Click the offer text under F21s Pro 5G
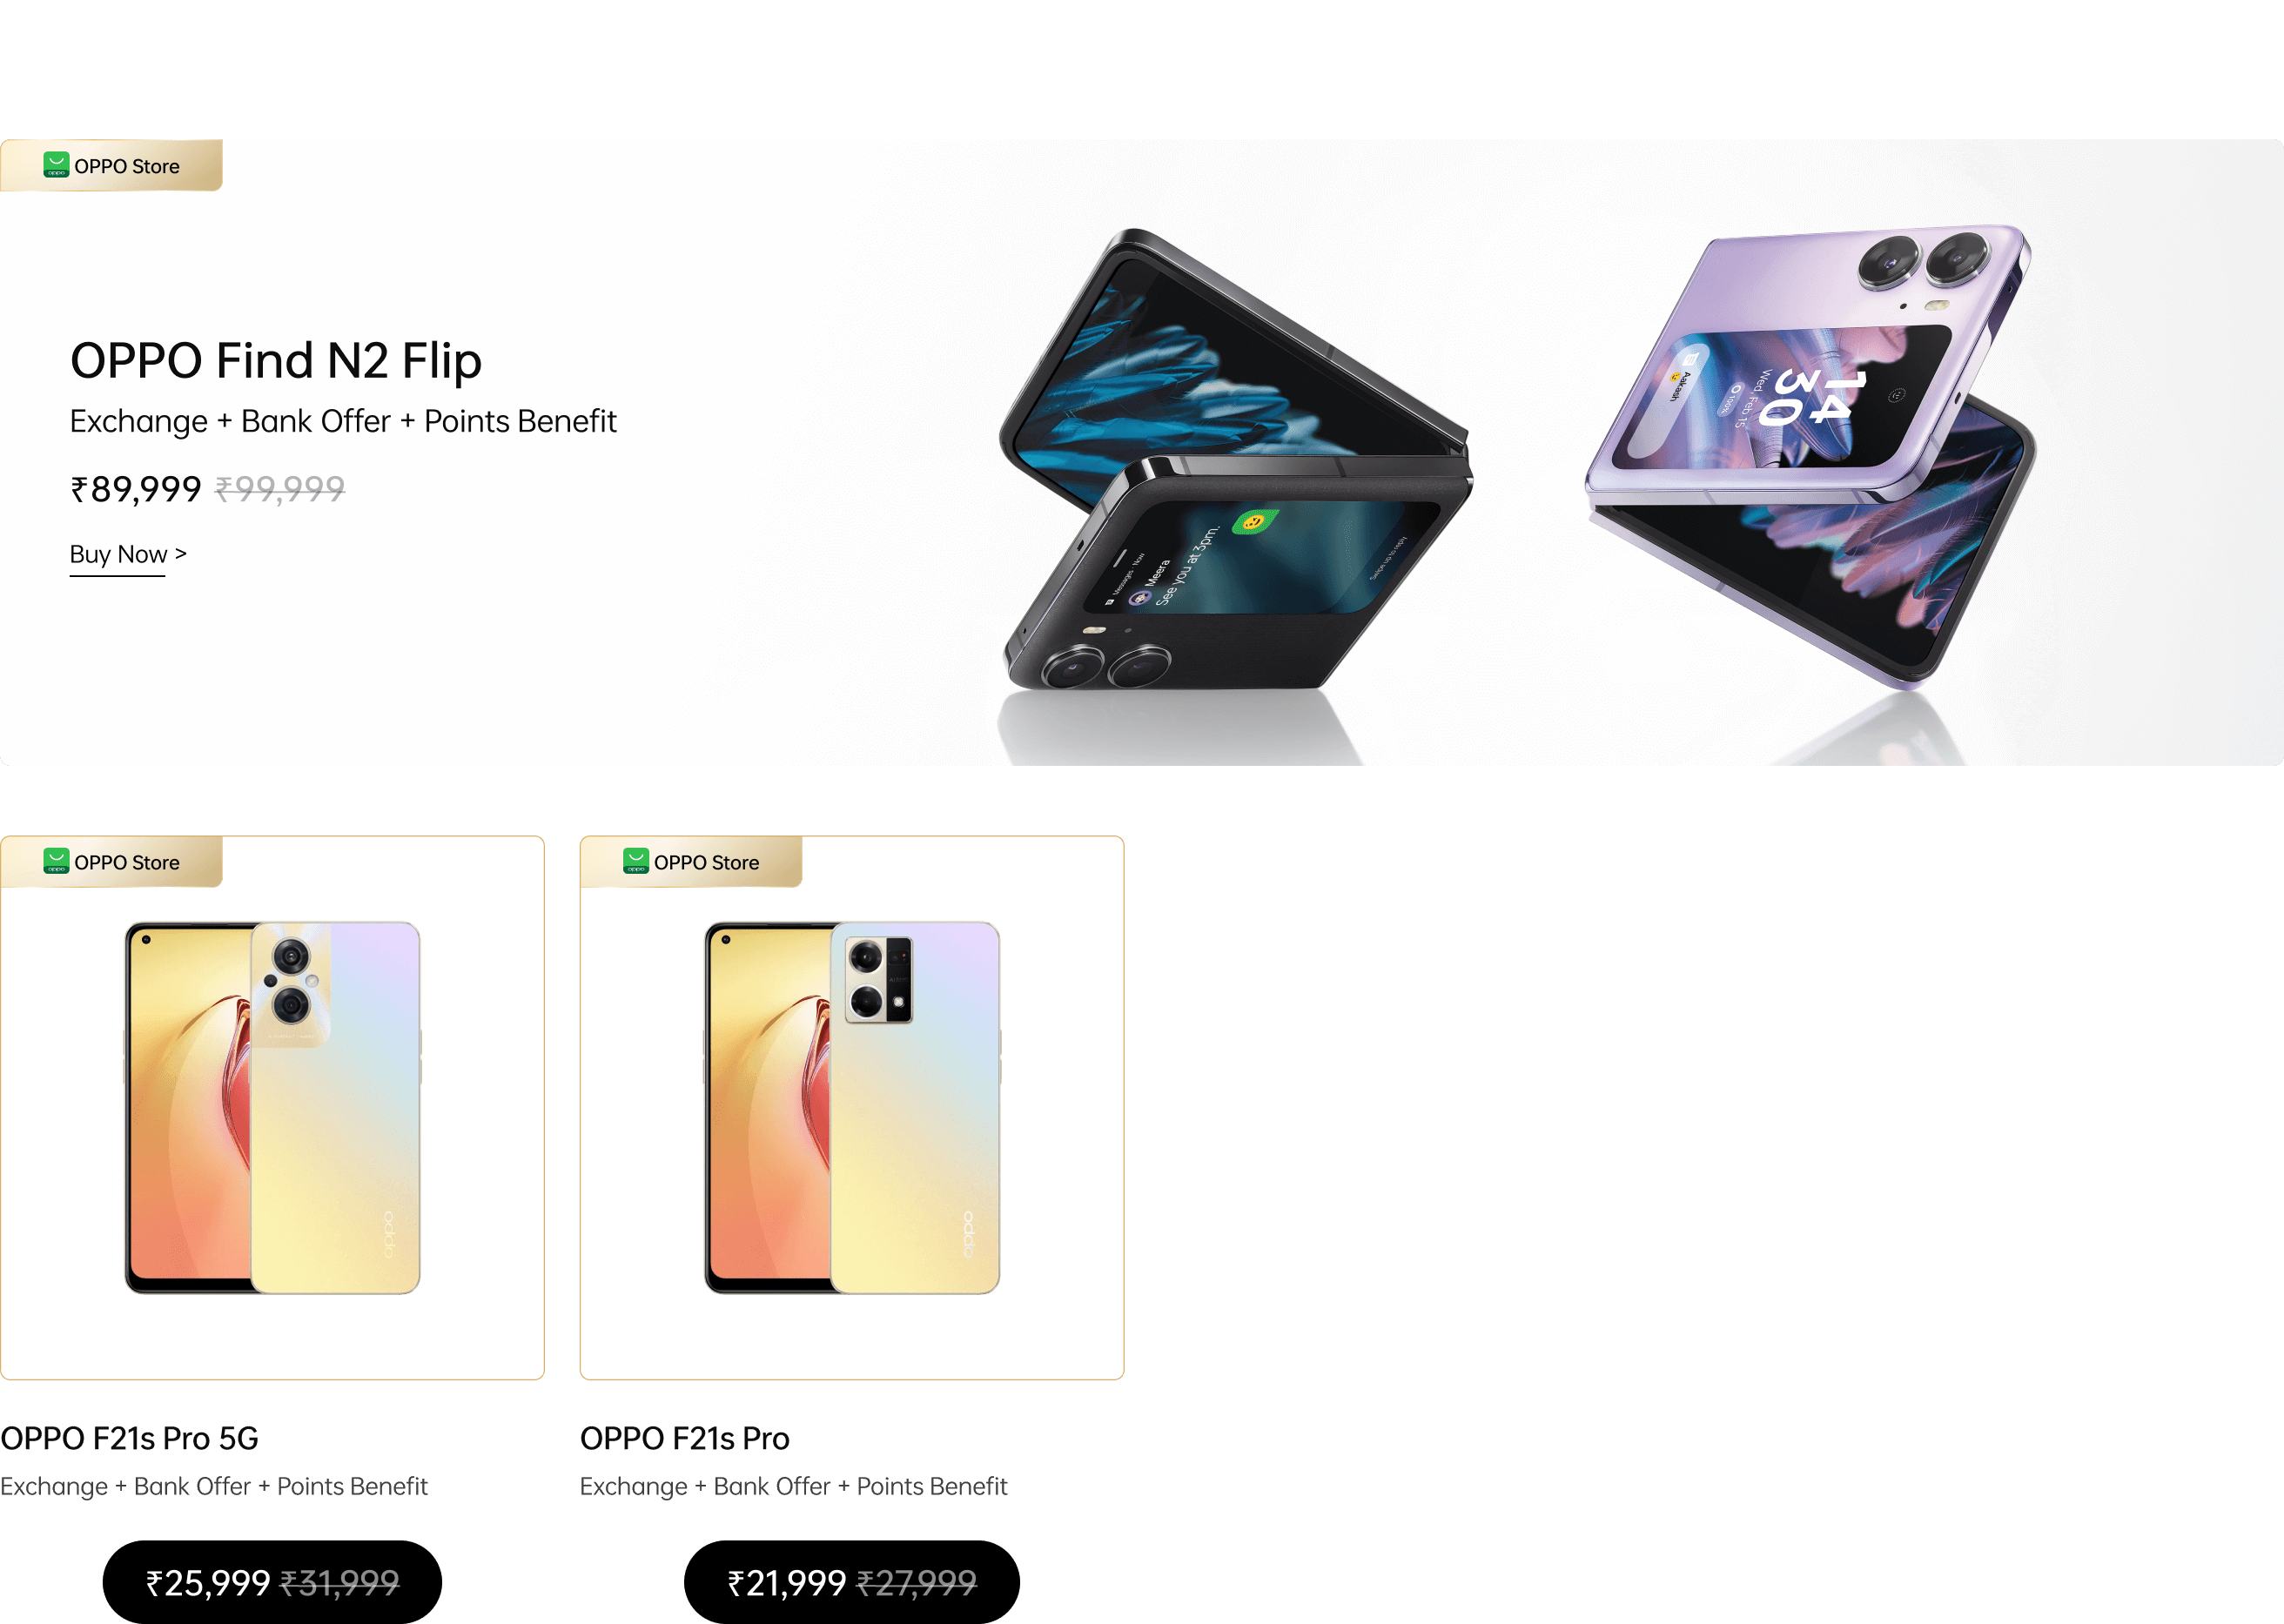2284x1624 pixels. 214,1486
